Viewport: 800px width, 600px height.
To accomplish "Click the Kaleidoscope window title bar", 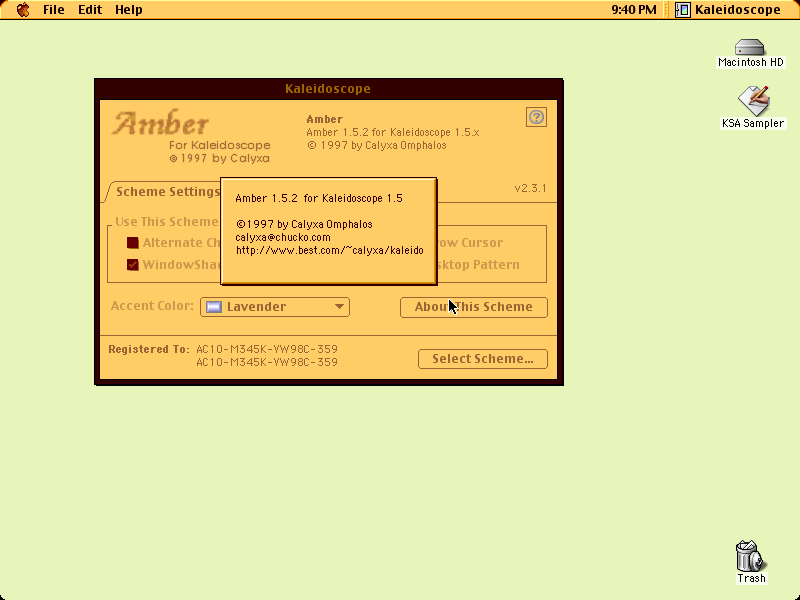I will pyautogui.click(x=329, y=89).
